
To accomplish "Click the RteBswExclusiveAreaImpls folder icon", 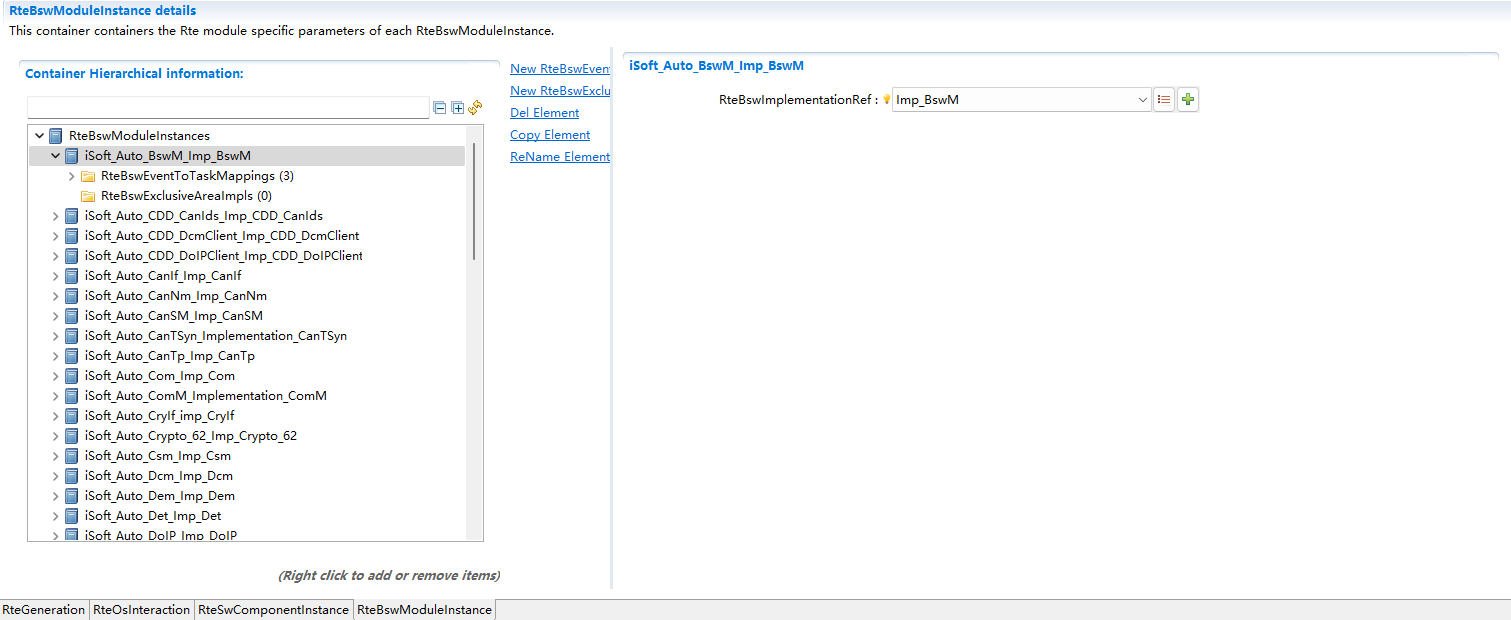I will pos(88,196).
